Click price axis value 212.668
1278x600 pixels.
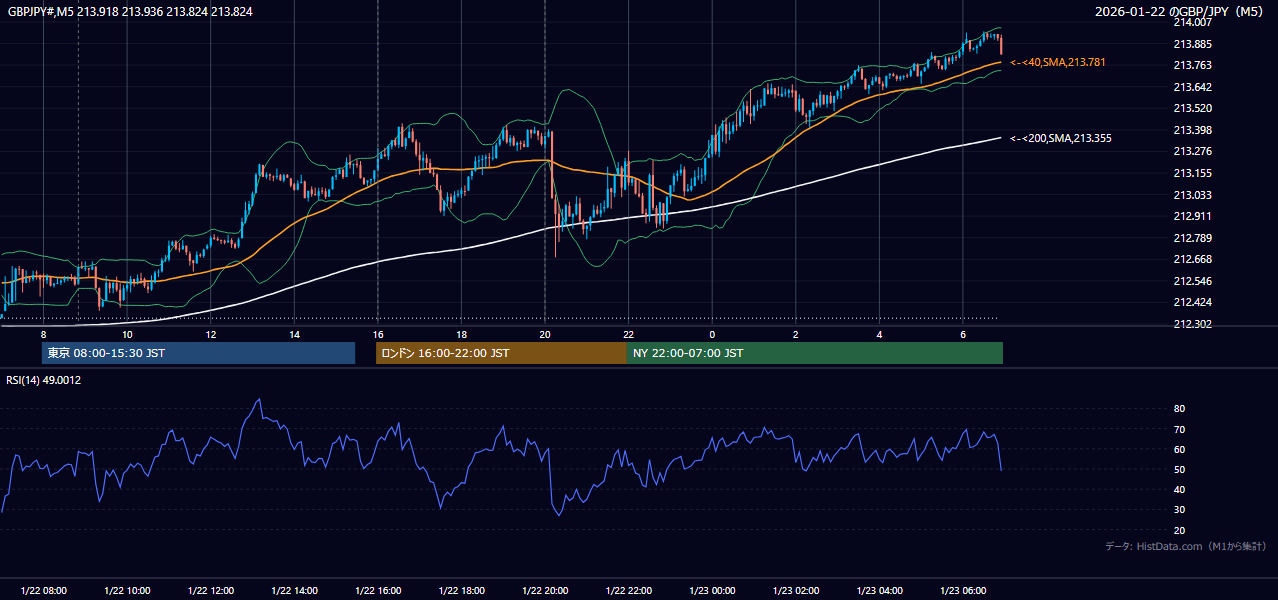1192,259
